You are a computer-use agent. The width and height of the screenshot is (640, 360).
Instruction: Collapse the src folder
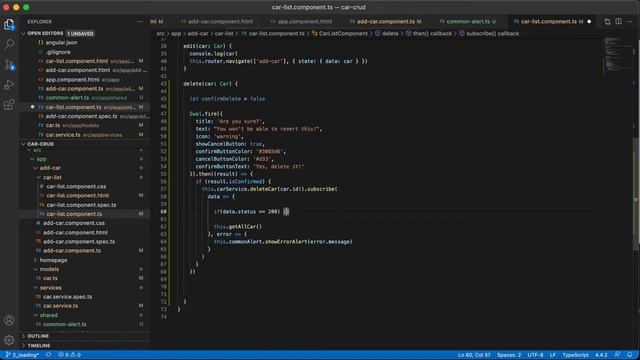point(29,150)
